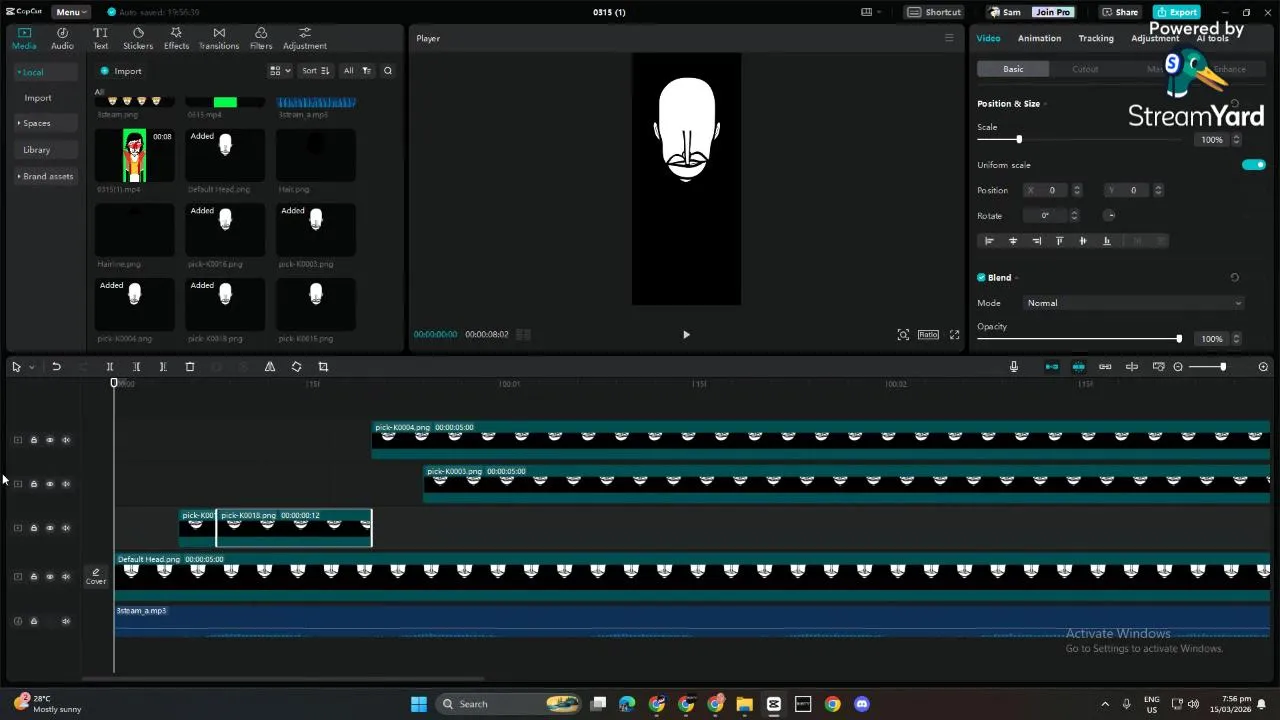
Task: Open the Filters tab
Action: (x=261, y=39)
